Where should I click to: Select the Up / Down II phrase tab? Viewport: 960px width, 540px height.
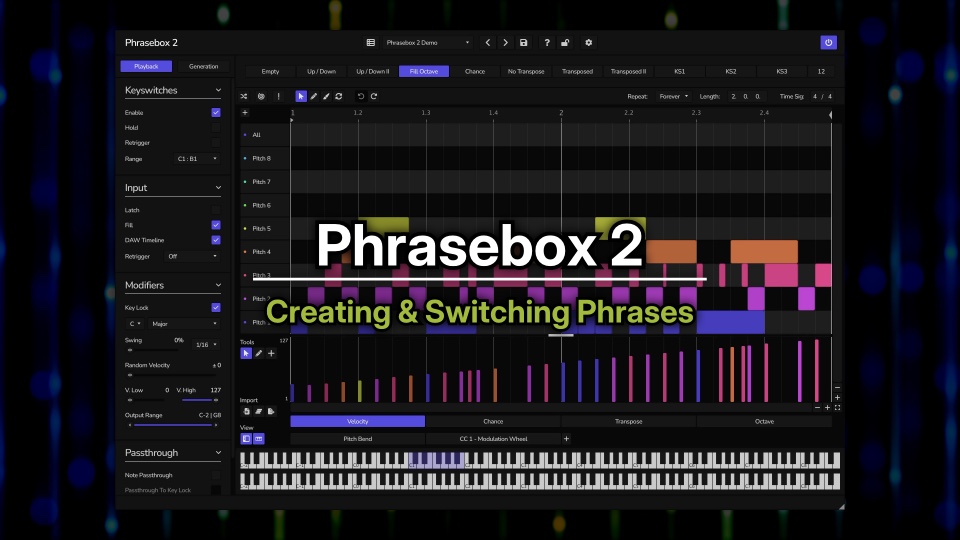point(372,72)
